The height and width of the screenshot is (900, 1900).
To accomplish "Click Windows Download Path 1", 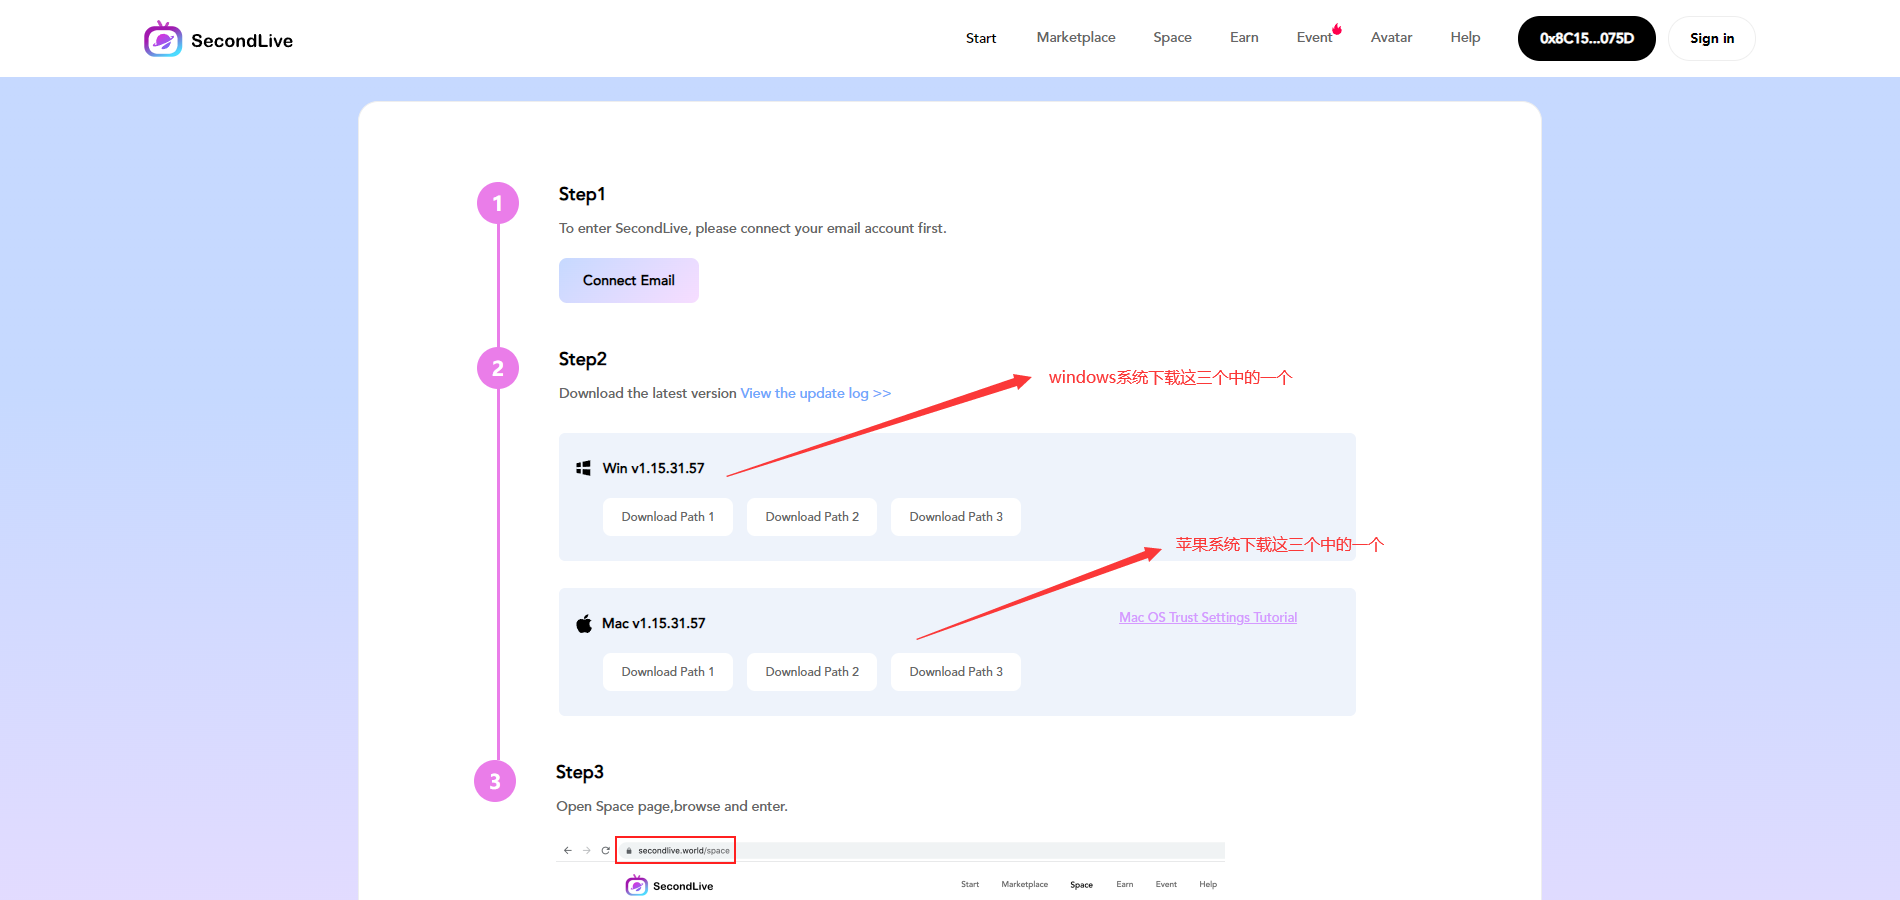I will point(668,517).
